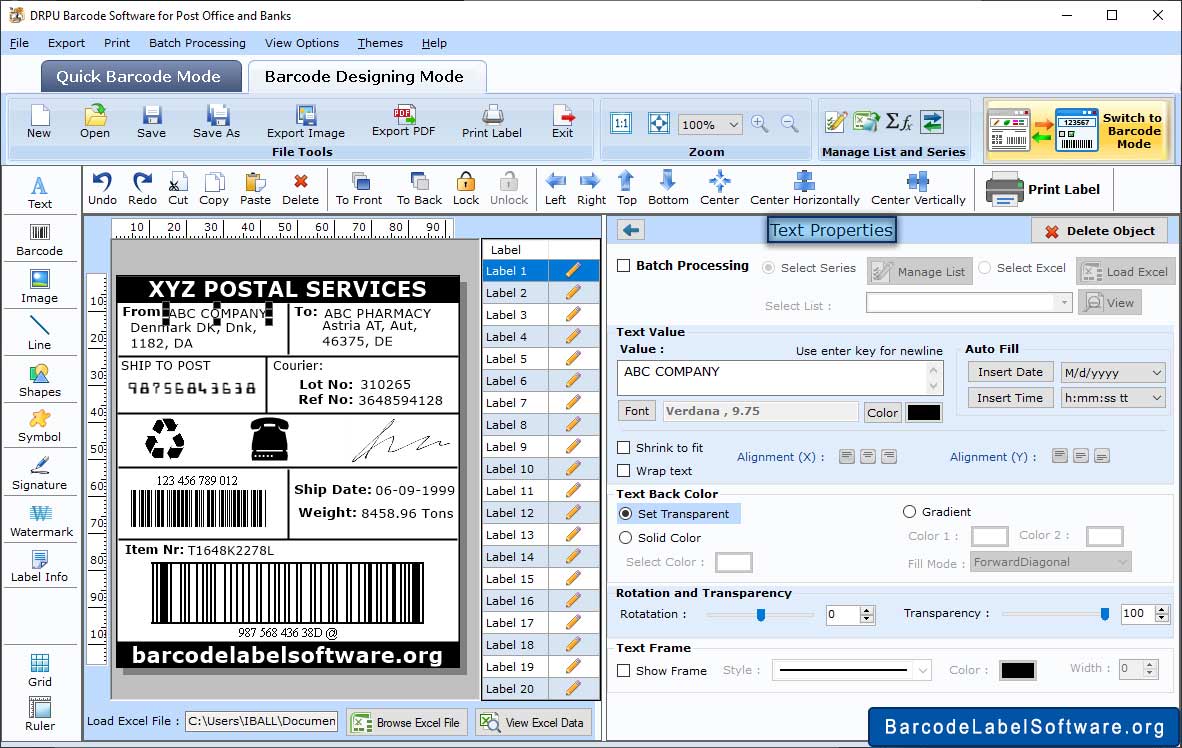Image resolution: width=1182 pixels, height=748 pixels.
Task: Click the Zoom in magnifier
Action: (760, 123)
